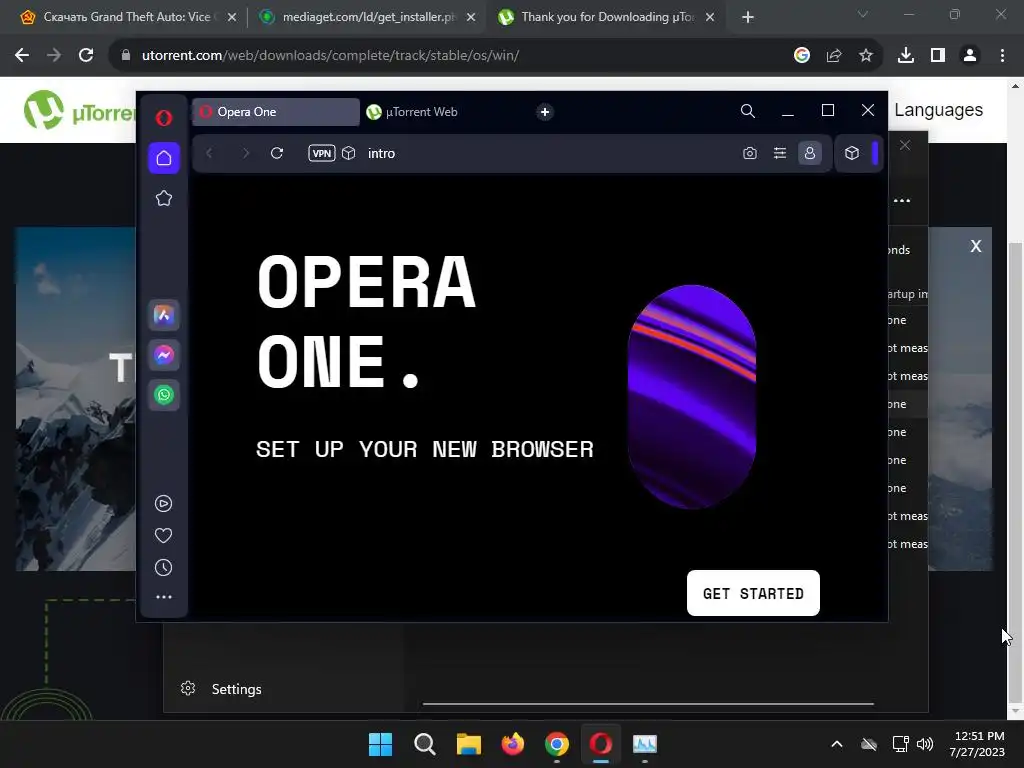Click the GET STARTED button

tap(753, 593)
